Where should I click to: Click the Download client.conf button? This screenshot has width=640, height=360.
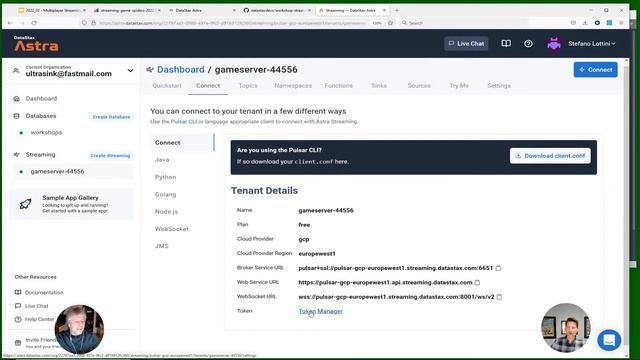coord(550,156)
